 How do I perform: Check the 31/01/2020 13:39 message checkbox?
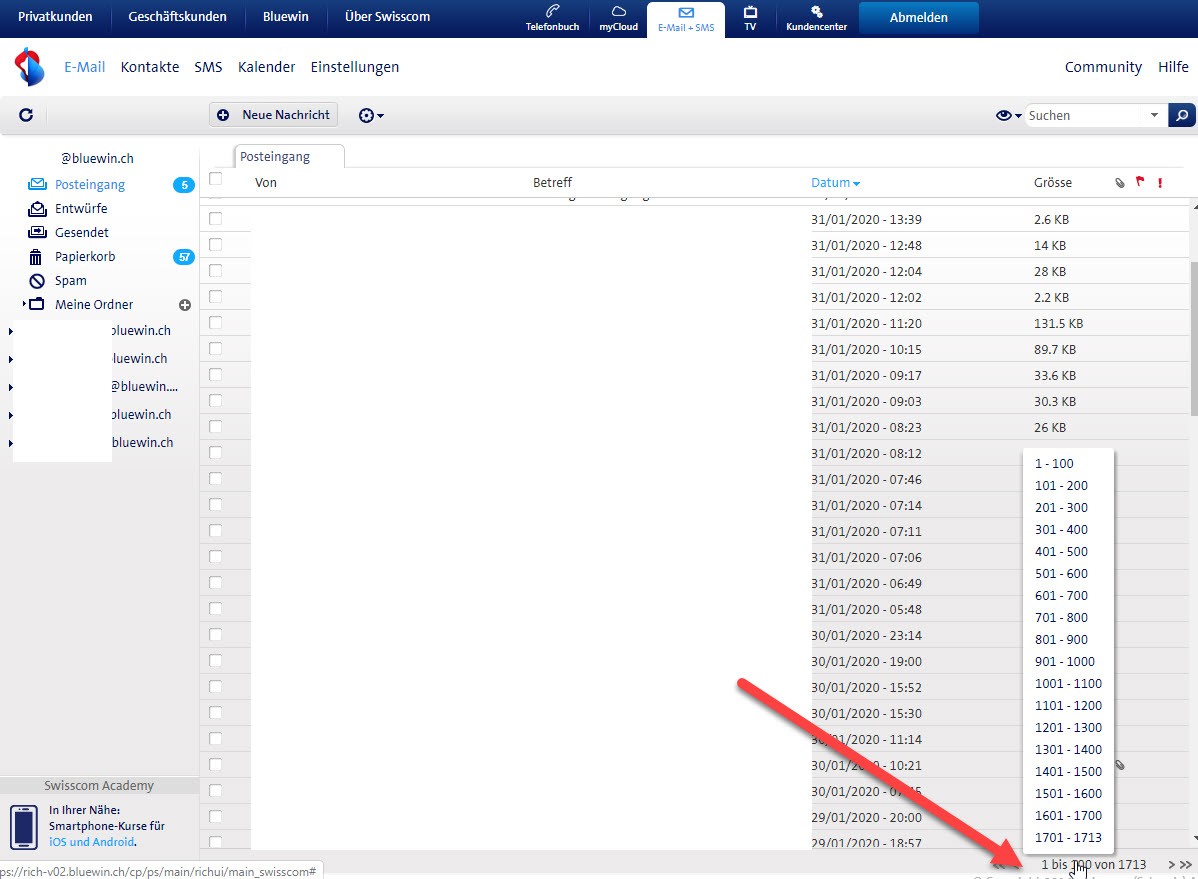pyautogui.click(x=215, y=219)
